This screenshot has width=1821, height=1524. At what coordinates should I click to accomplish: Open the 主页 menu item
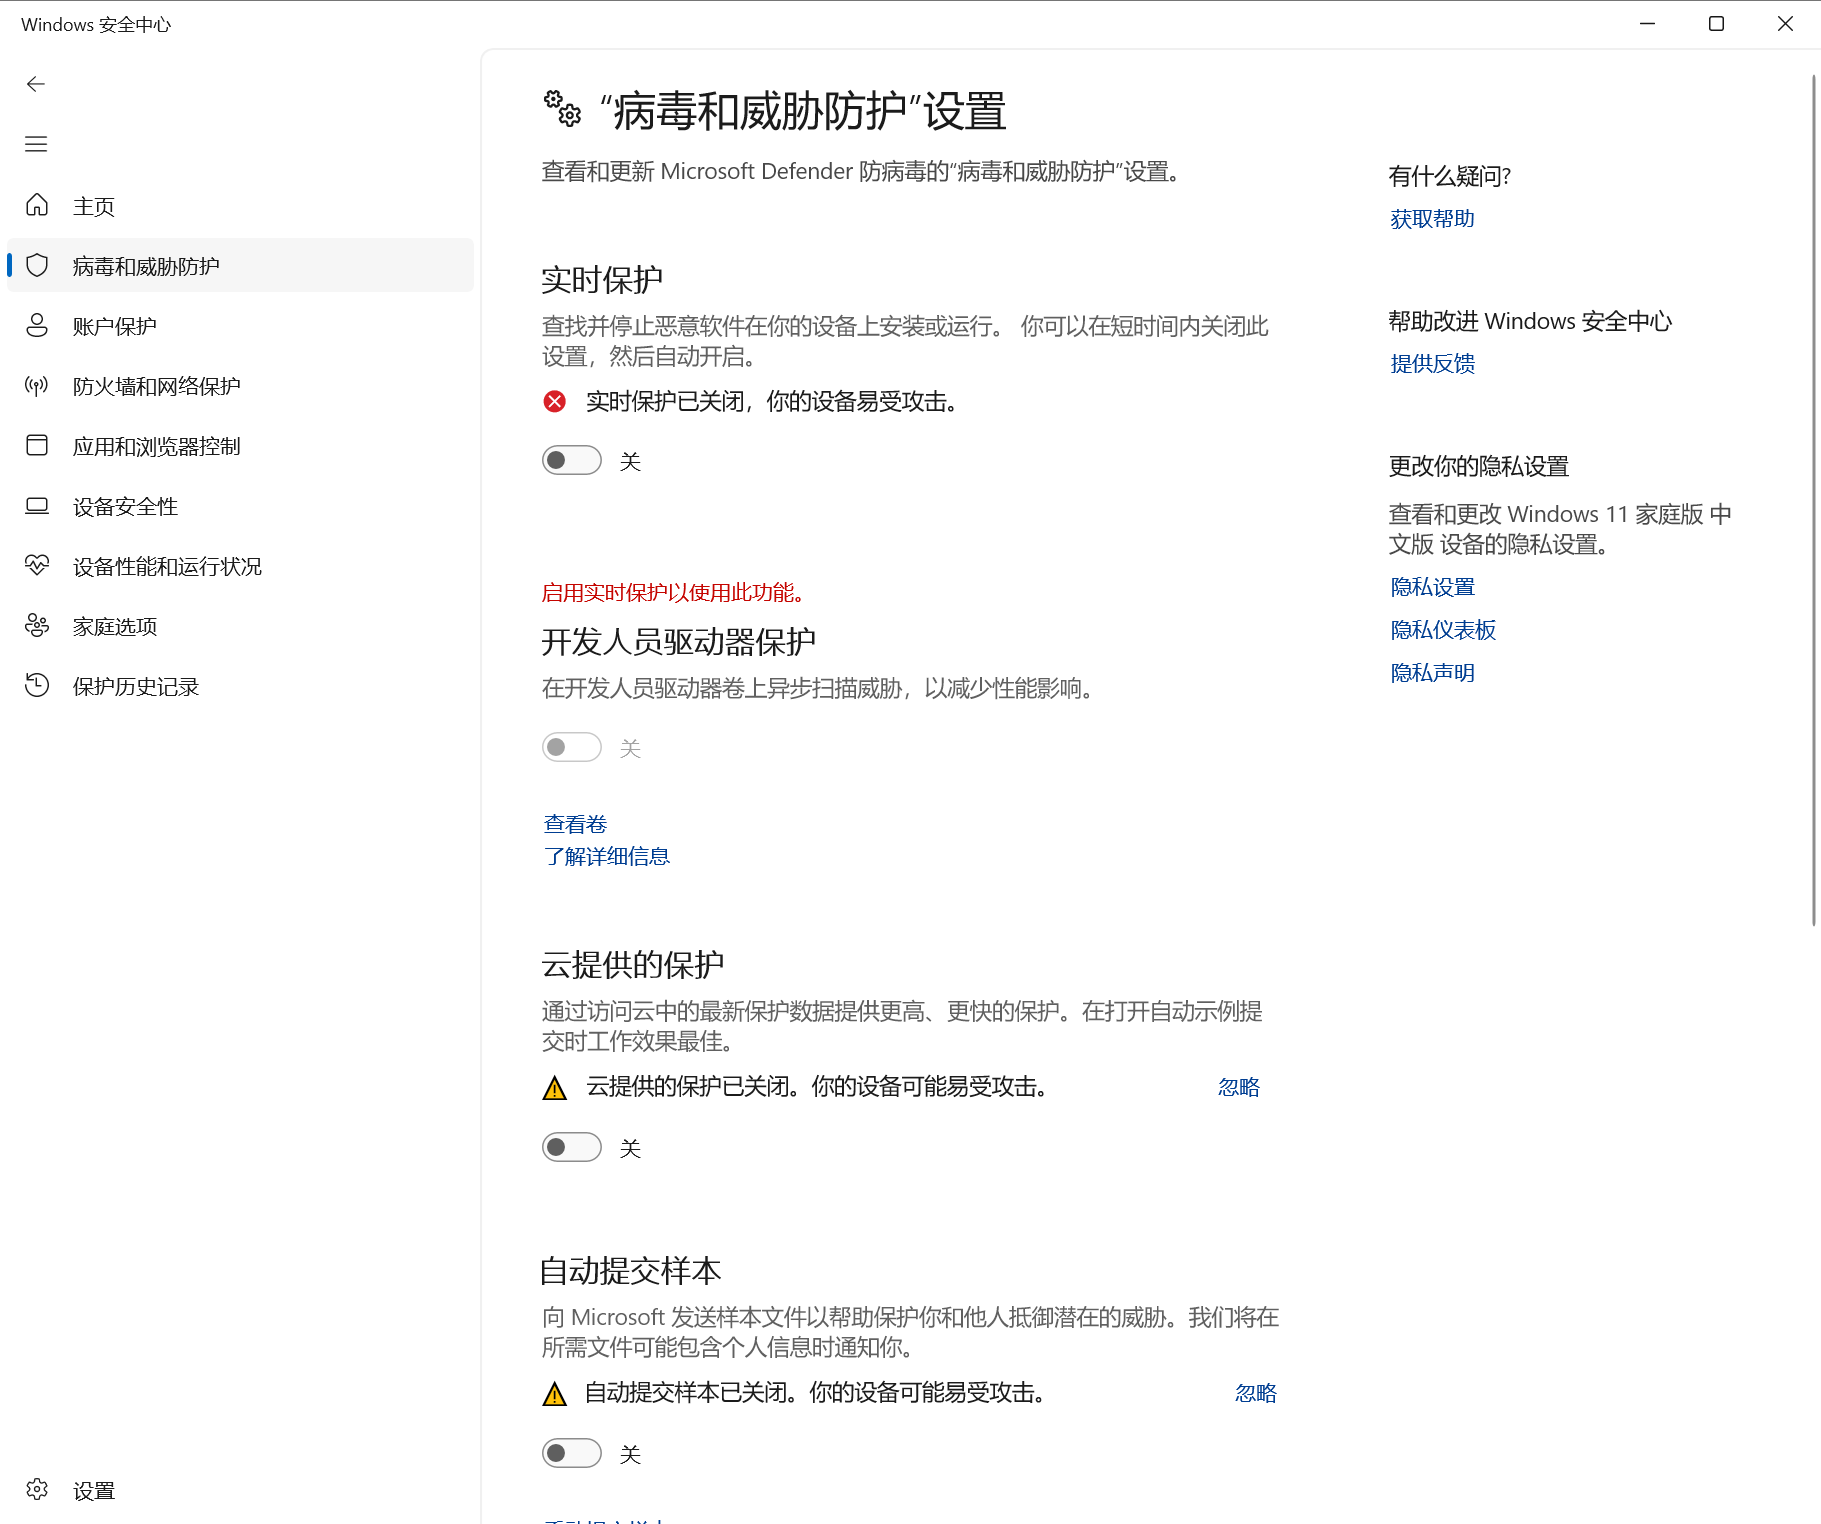pyautogui.click(x=240, y=205)
